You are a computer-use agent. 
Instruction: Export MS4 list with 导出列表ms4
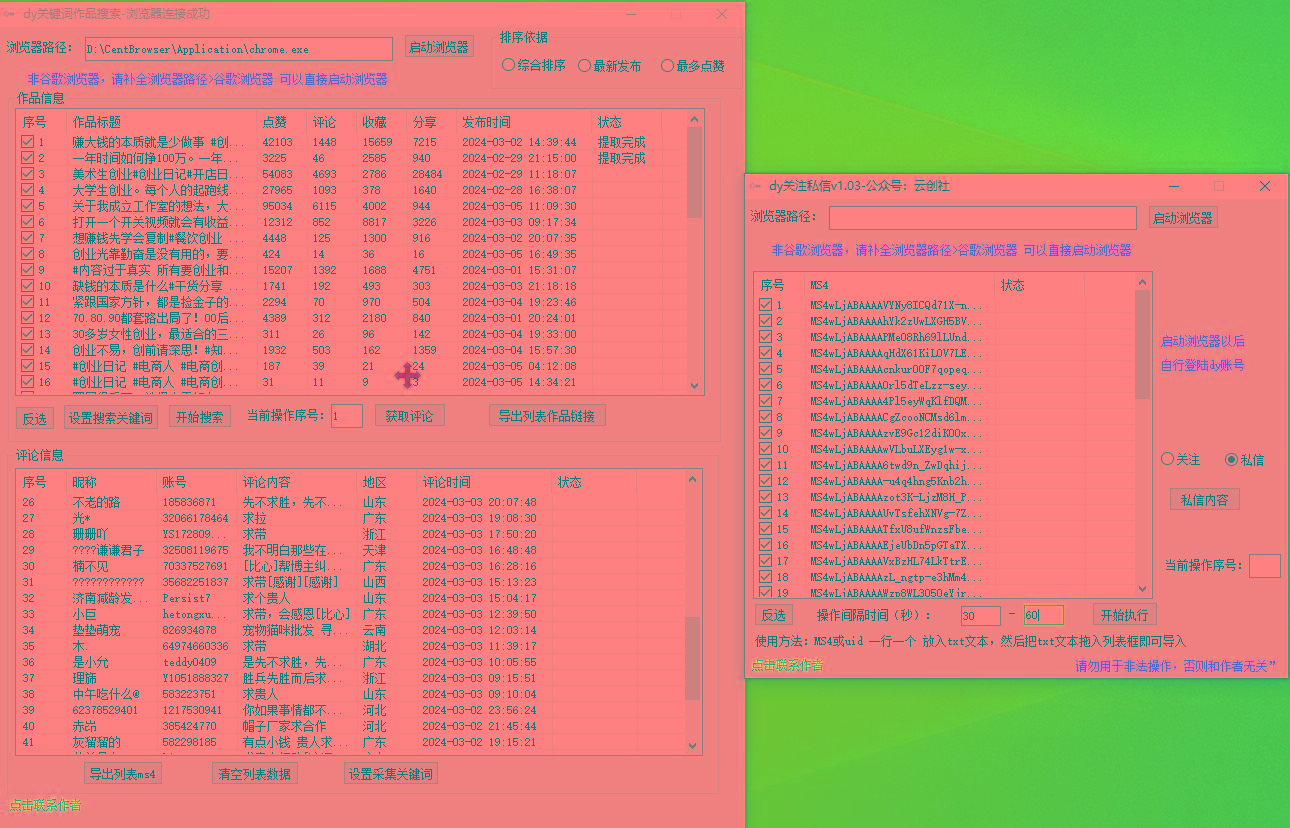[122, 772]
